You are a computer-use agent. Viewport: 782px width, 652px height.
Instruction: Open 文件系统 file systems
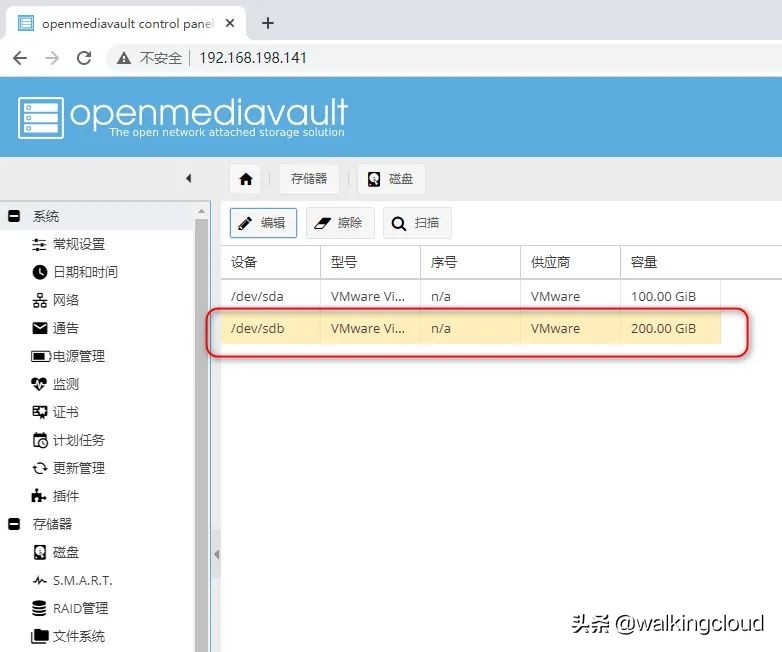[79, 636]
